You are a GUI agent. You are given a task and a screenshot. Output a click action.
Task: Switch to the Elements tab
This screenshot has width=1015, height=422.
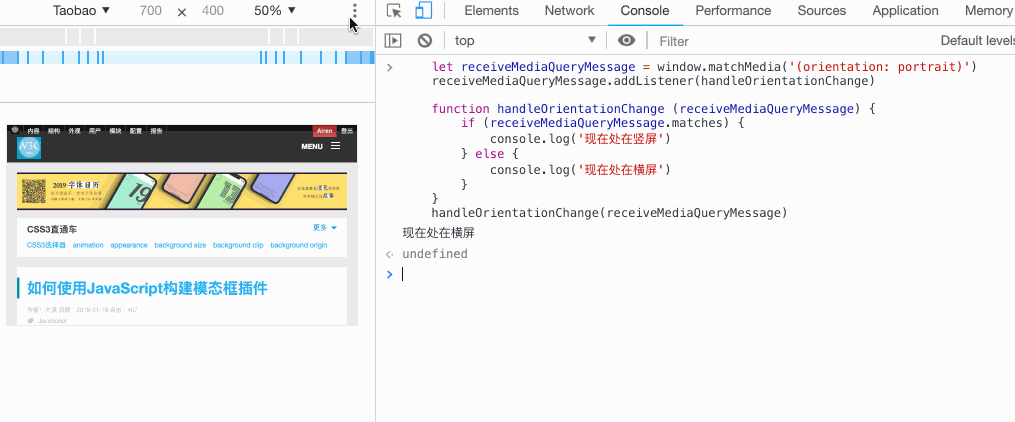[491, 10]
